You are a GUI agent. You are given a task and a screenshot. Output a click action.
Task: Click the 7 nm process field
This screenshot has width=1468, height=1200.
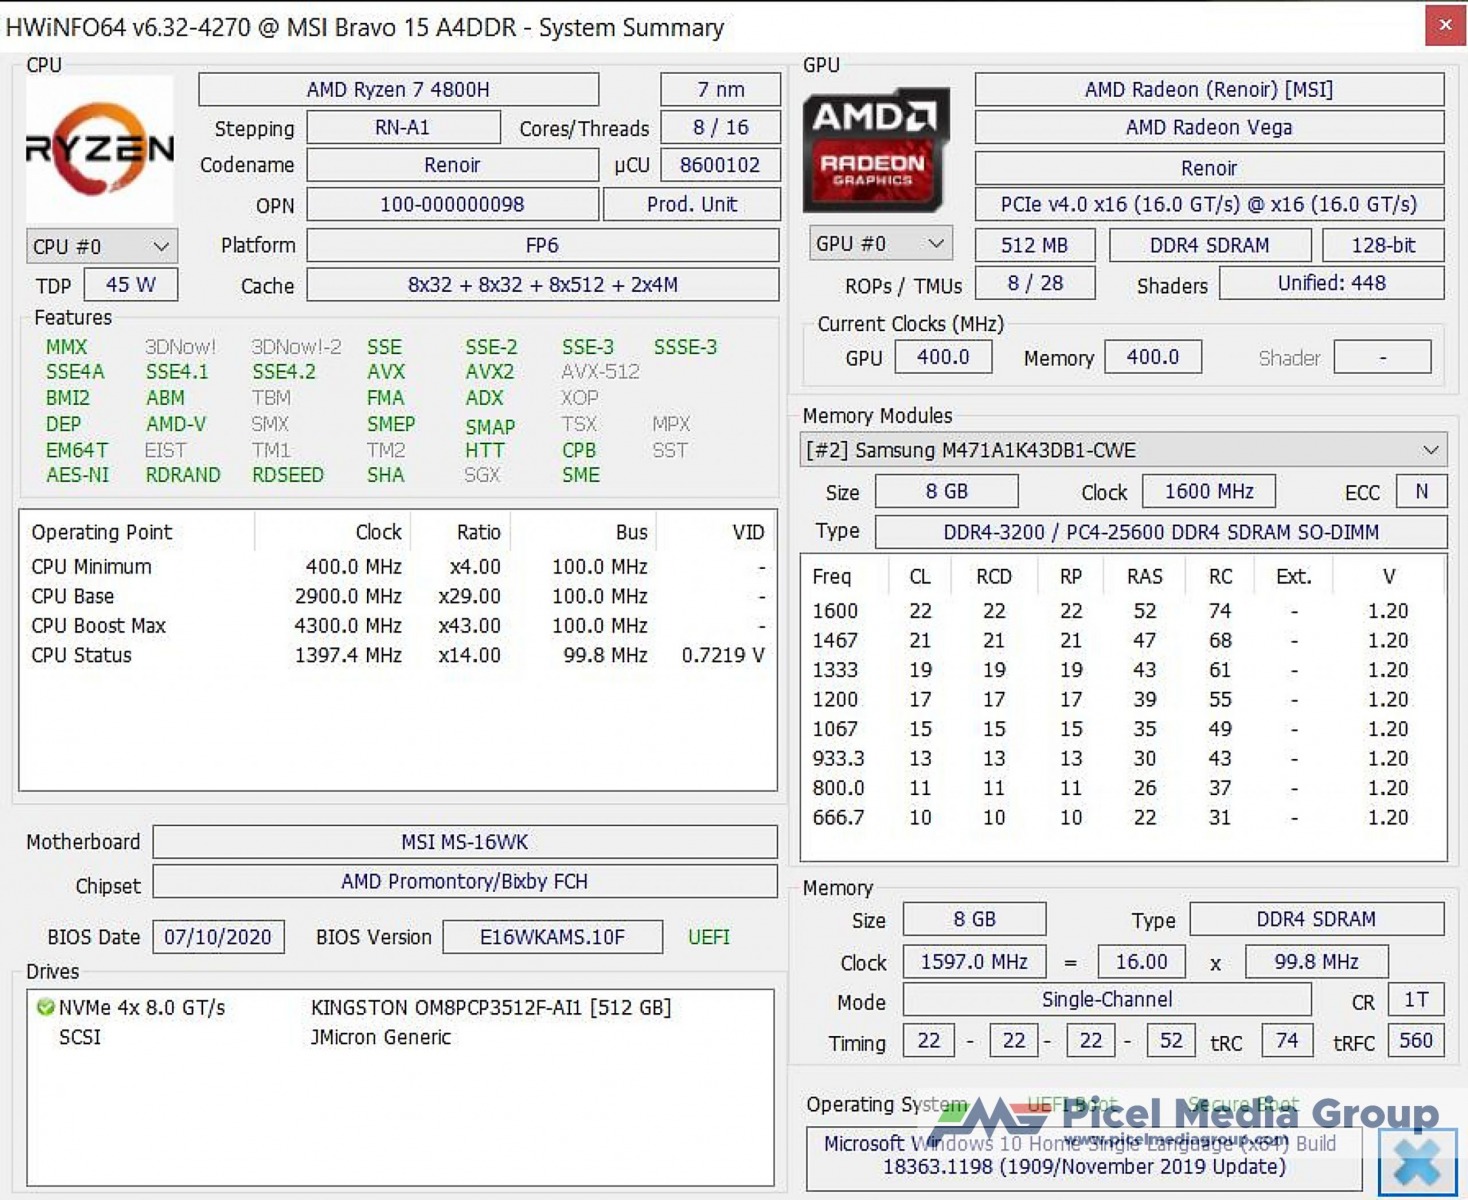click(x=720, y=89)
